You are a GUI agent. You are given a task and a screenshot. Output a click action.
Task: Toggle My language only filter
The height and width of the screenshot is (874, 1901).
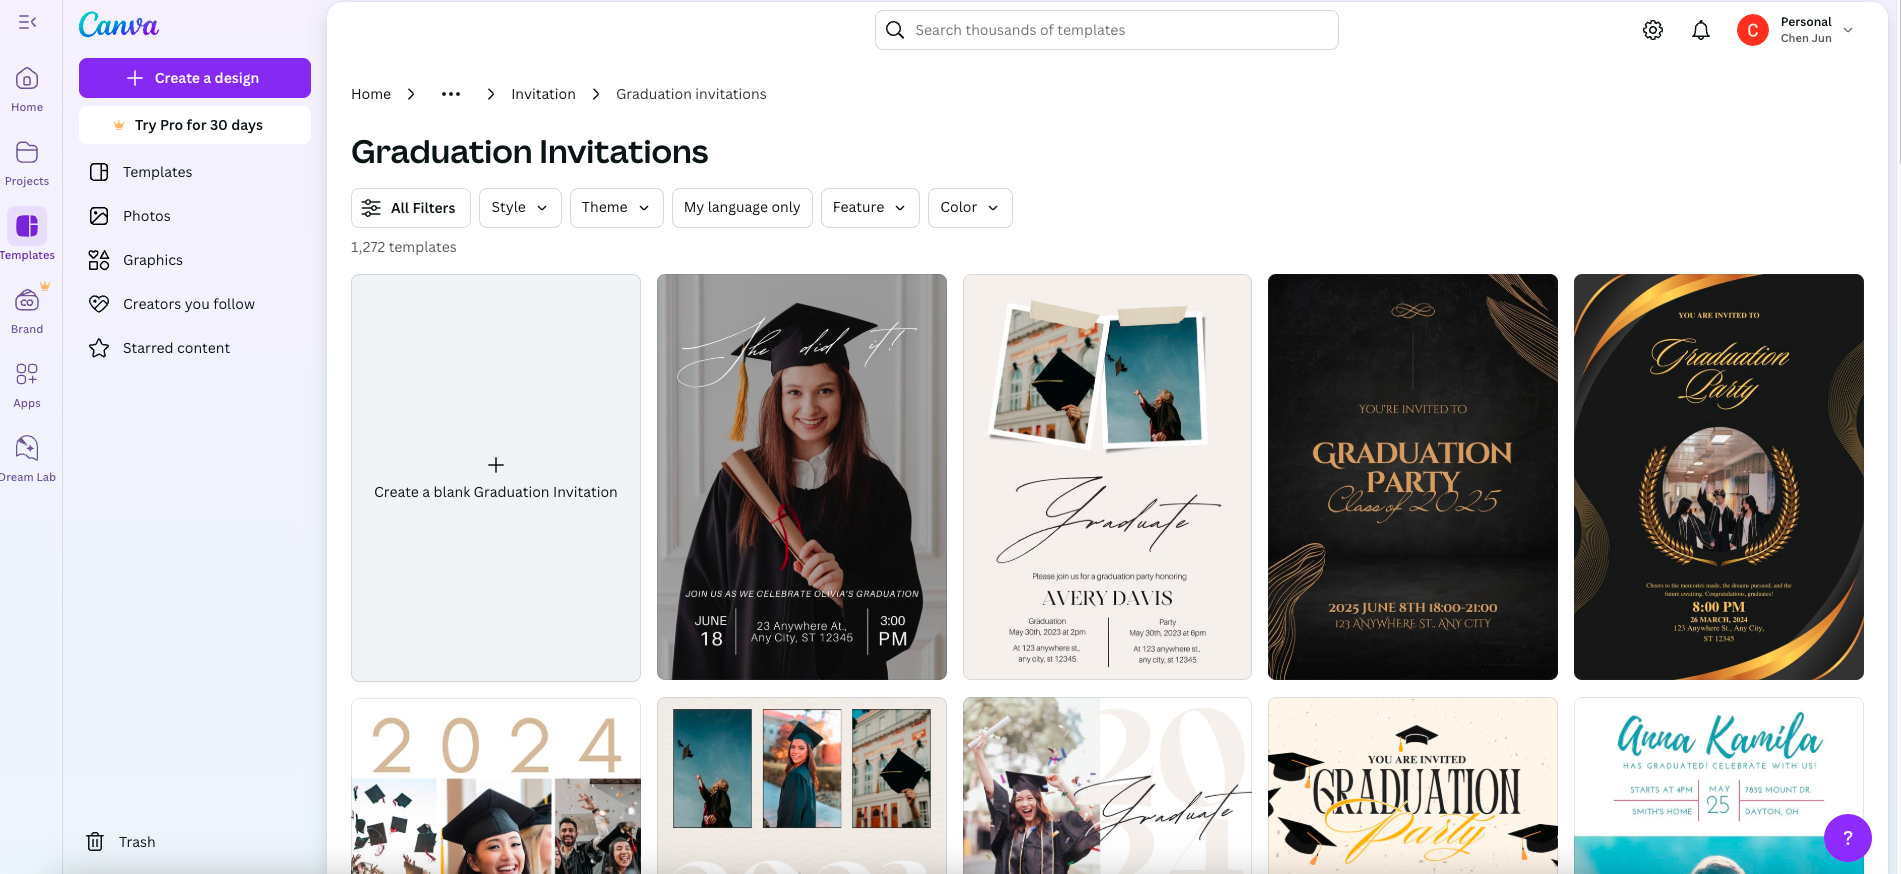pyautogui.click(x=742, y=208)
